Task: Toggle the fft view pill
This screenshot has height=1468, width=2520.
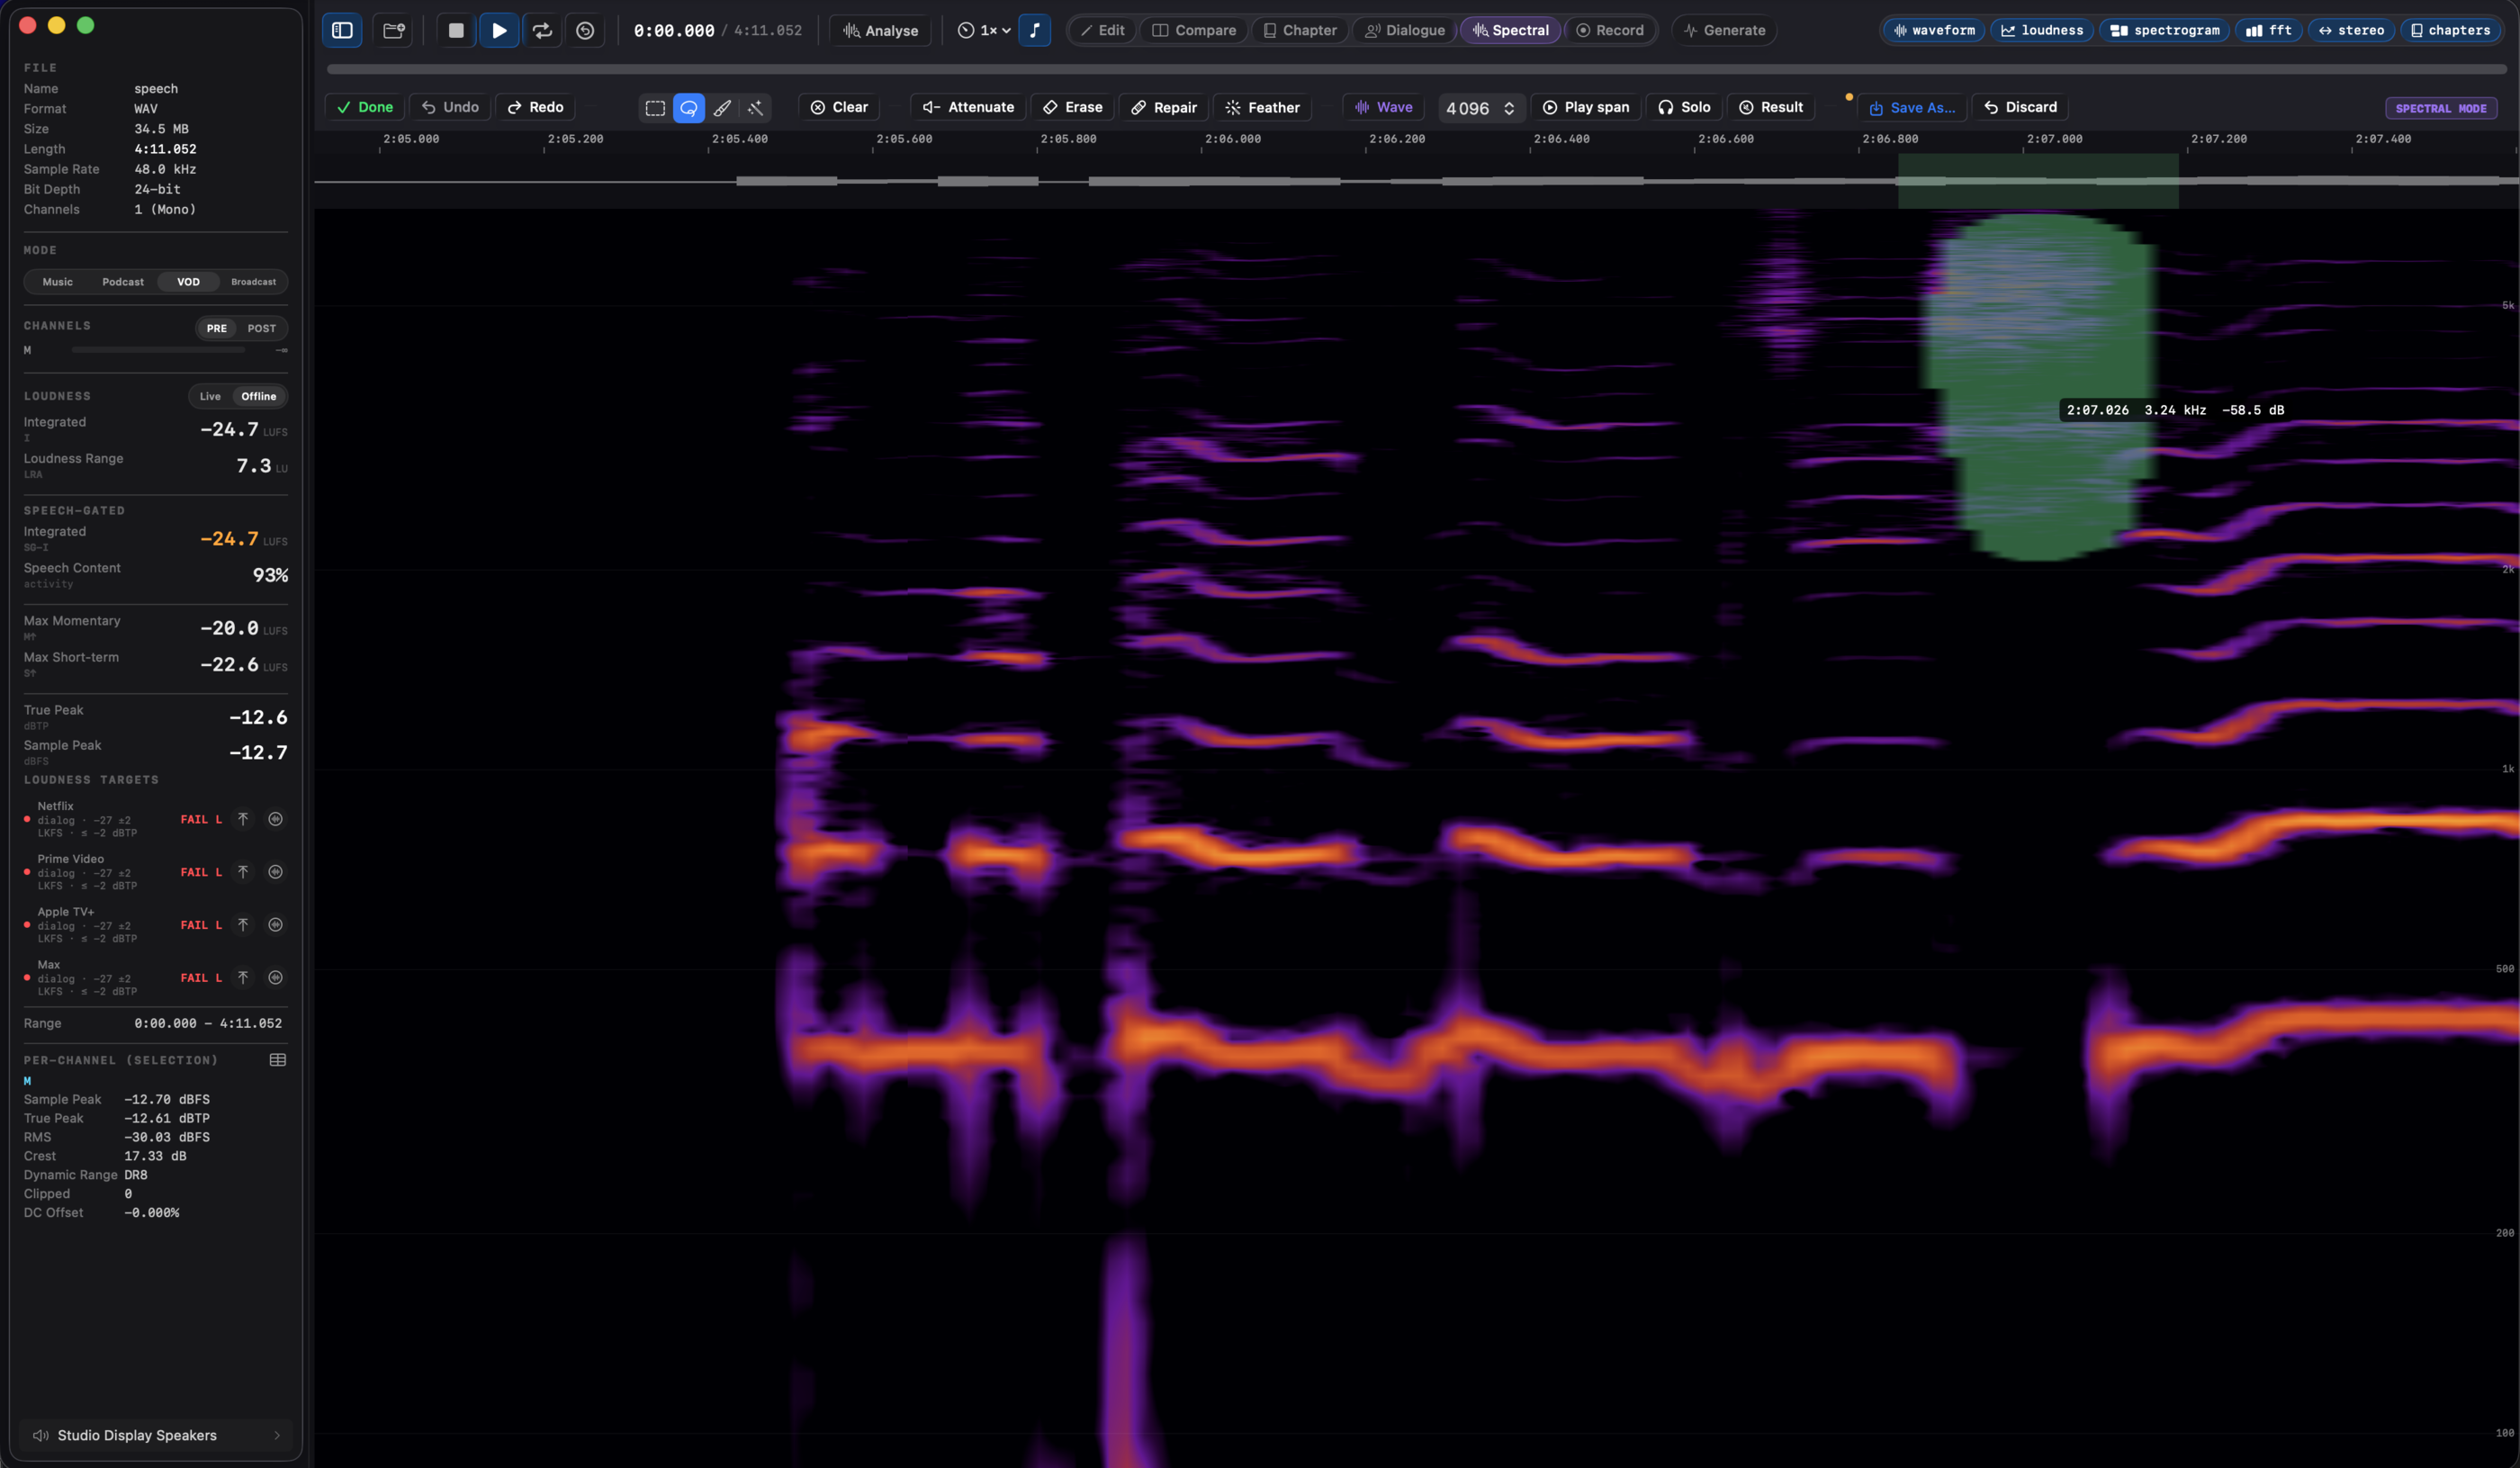Action: (2268, 30)
